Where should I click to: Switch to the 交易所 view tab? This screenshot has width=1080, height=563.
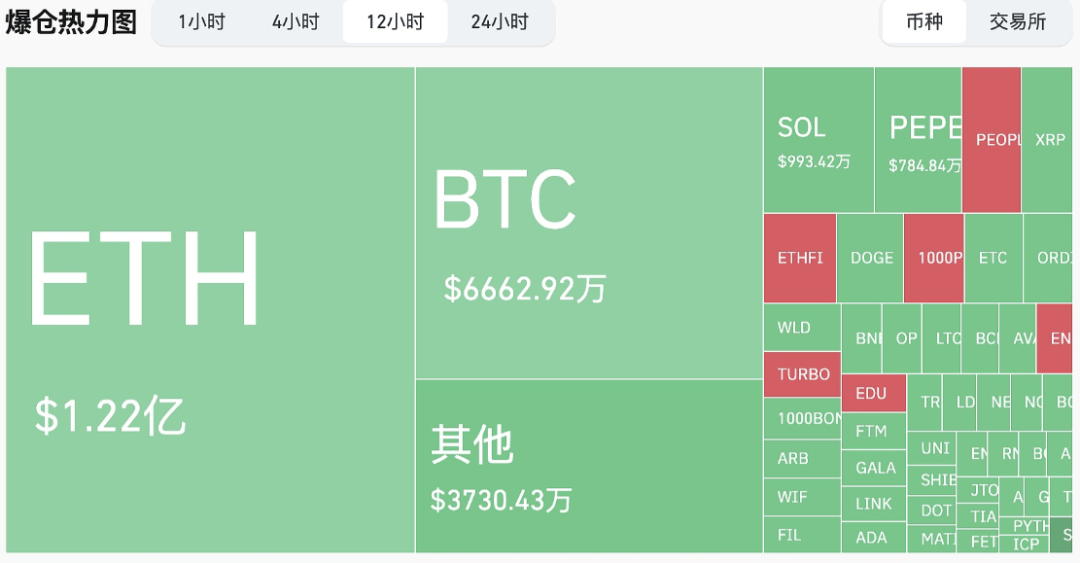(x=1017, y=22)
